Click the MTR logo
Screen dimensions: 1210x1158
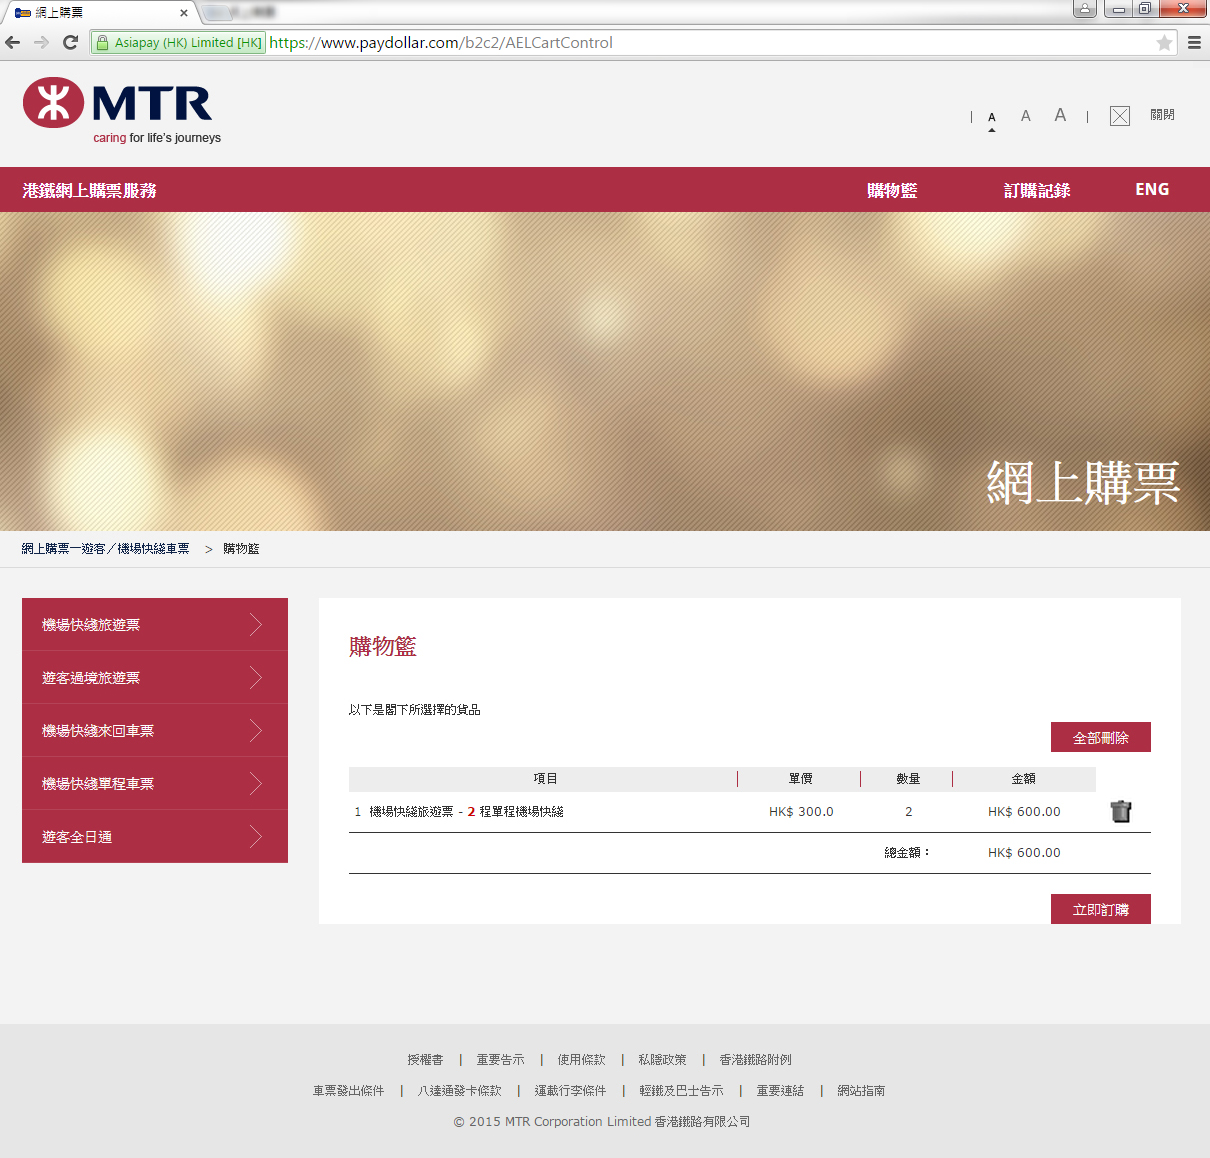point(121,110)
